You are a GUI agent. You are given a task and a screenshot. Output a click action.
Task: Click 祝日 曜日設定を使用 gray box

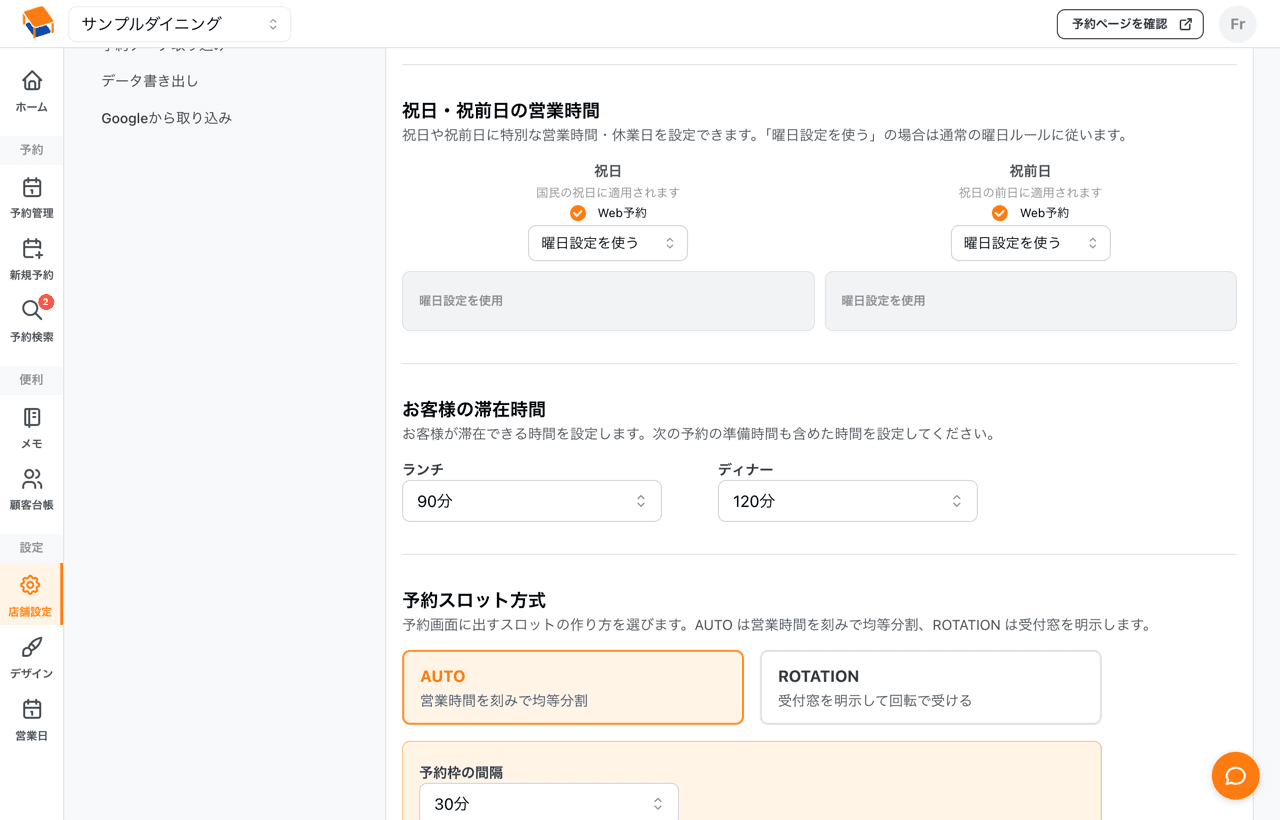pos(608,301)
